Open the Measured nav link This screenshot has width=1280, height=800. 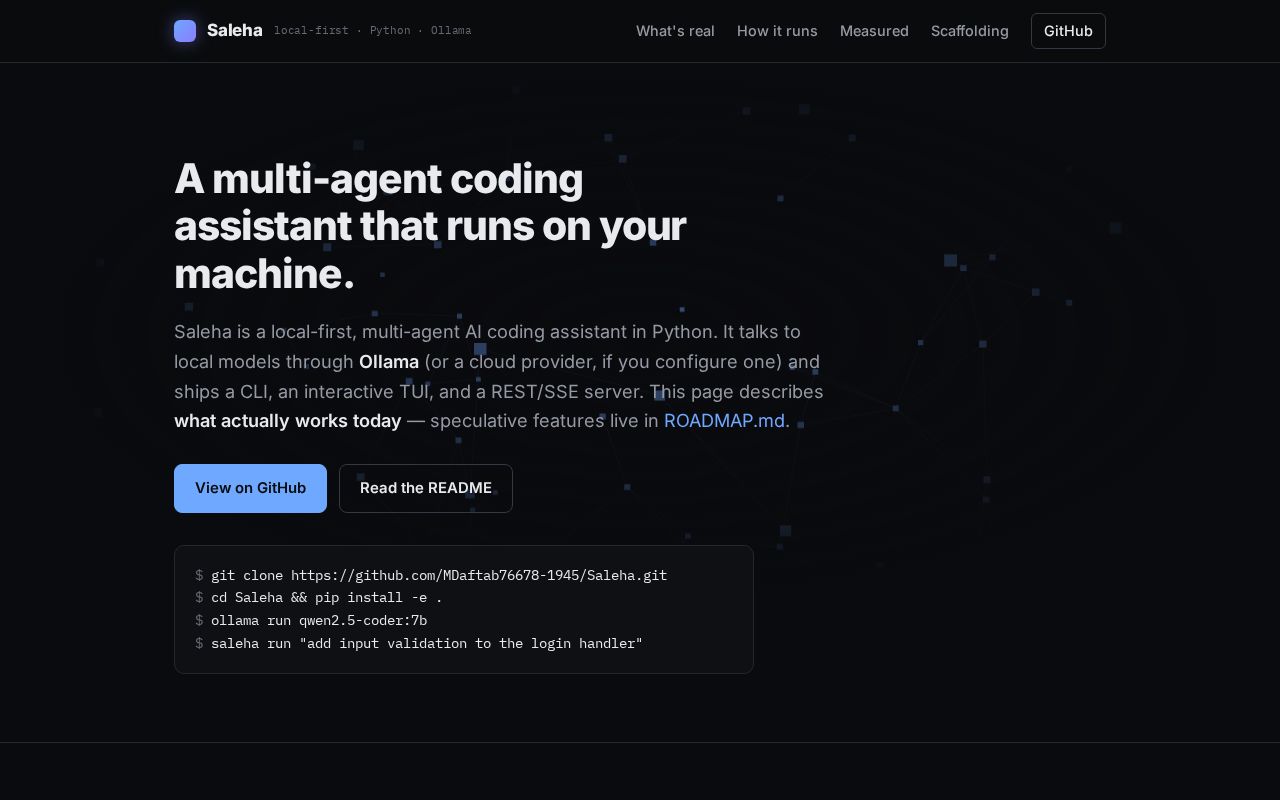874,31
